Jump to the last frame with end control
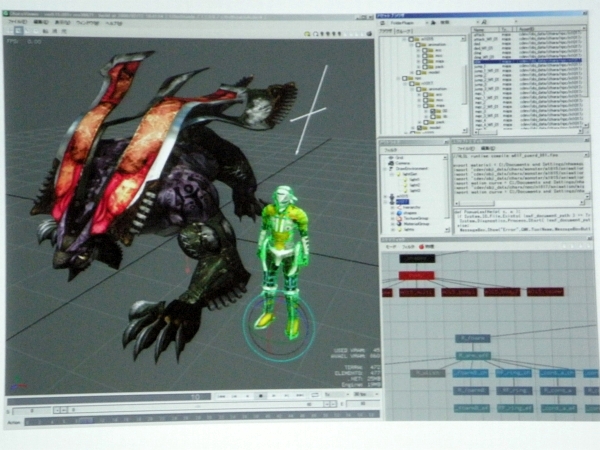The width and height of the screenshot is (600, 450). pyautogui.click(x=300, y=395)
